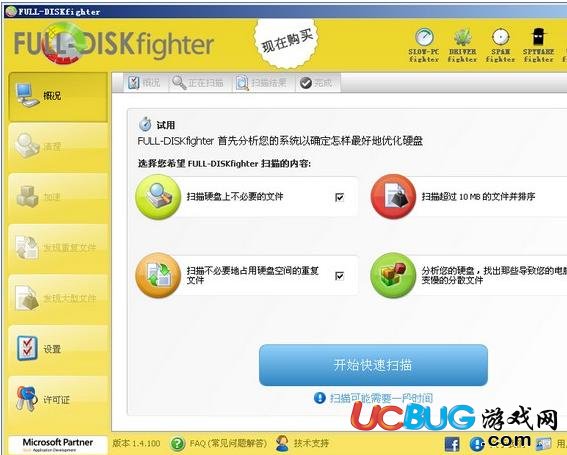Open 许可证 license in the sidebar
Viewport: 567px width, 455px height.
[x=58, y=400]
